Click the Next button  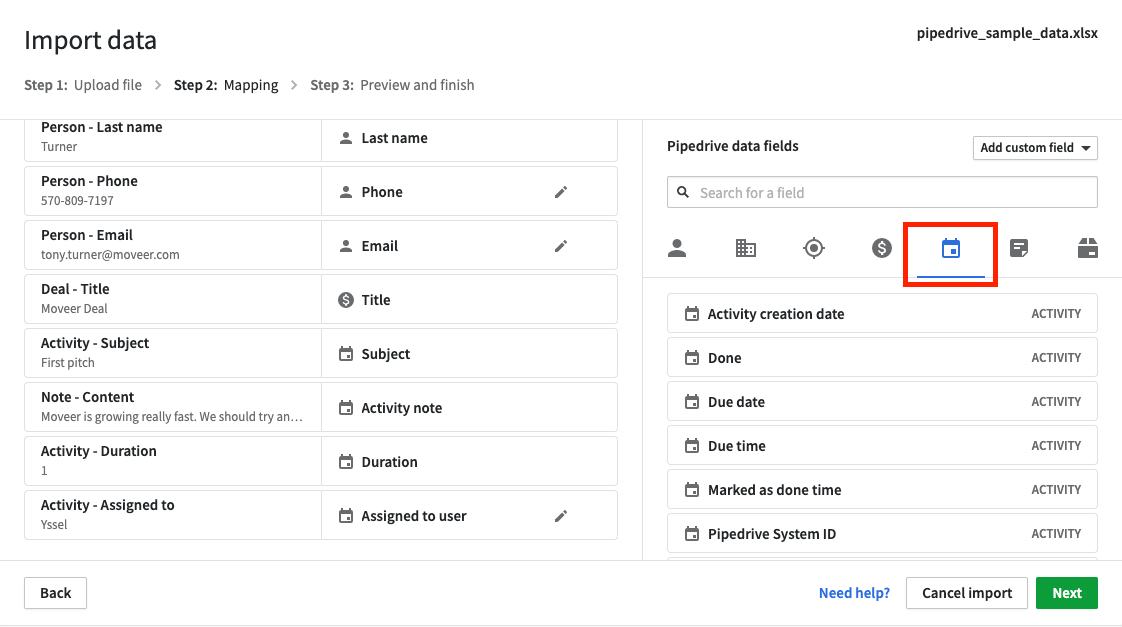pos(1066,593)
